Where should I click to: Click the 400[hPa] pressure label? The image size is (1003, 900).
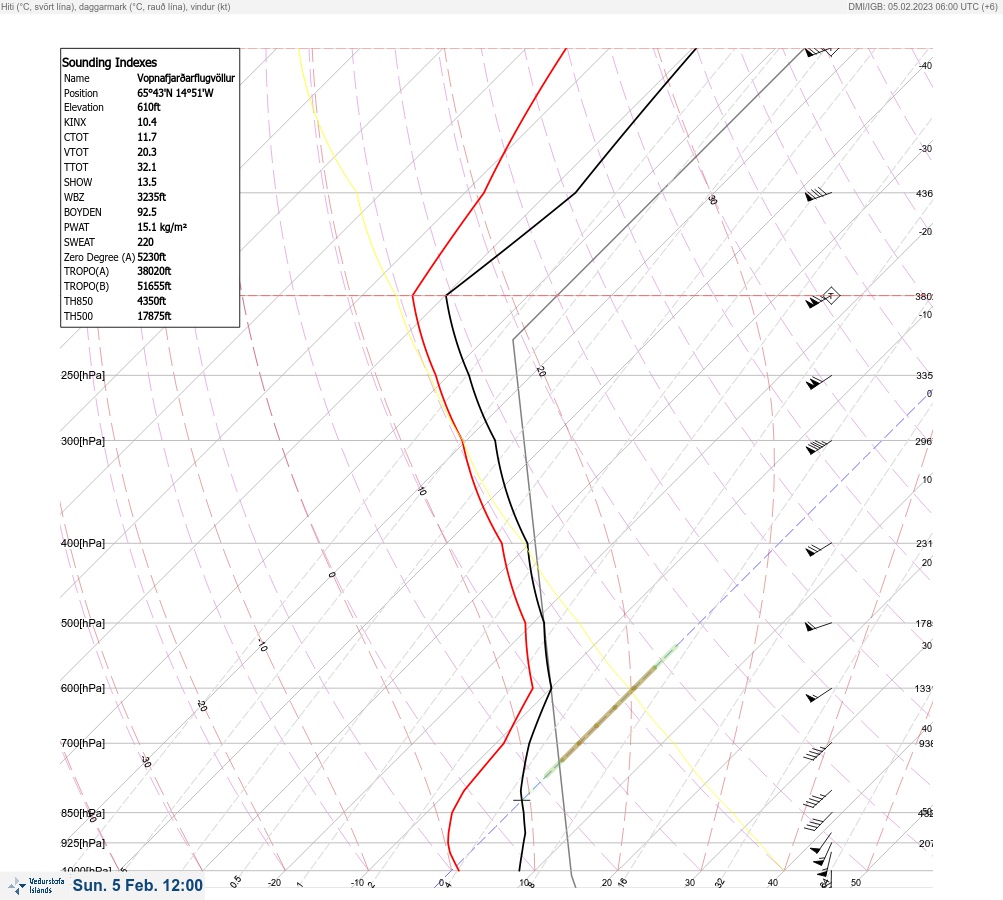tap(83, 543)
